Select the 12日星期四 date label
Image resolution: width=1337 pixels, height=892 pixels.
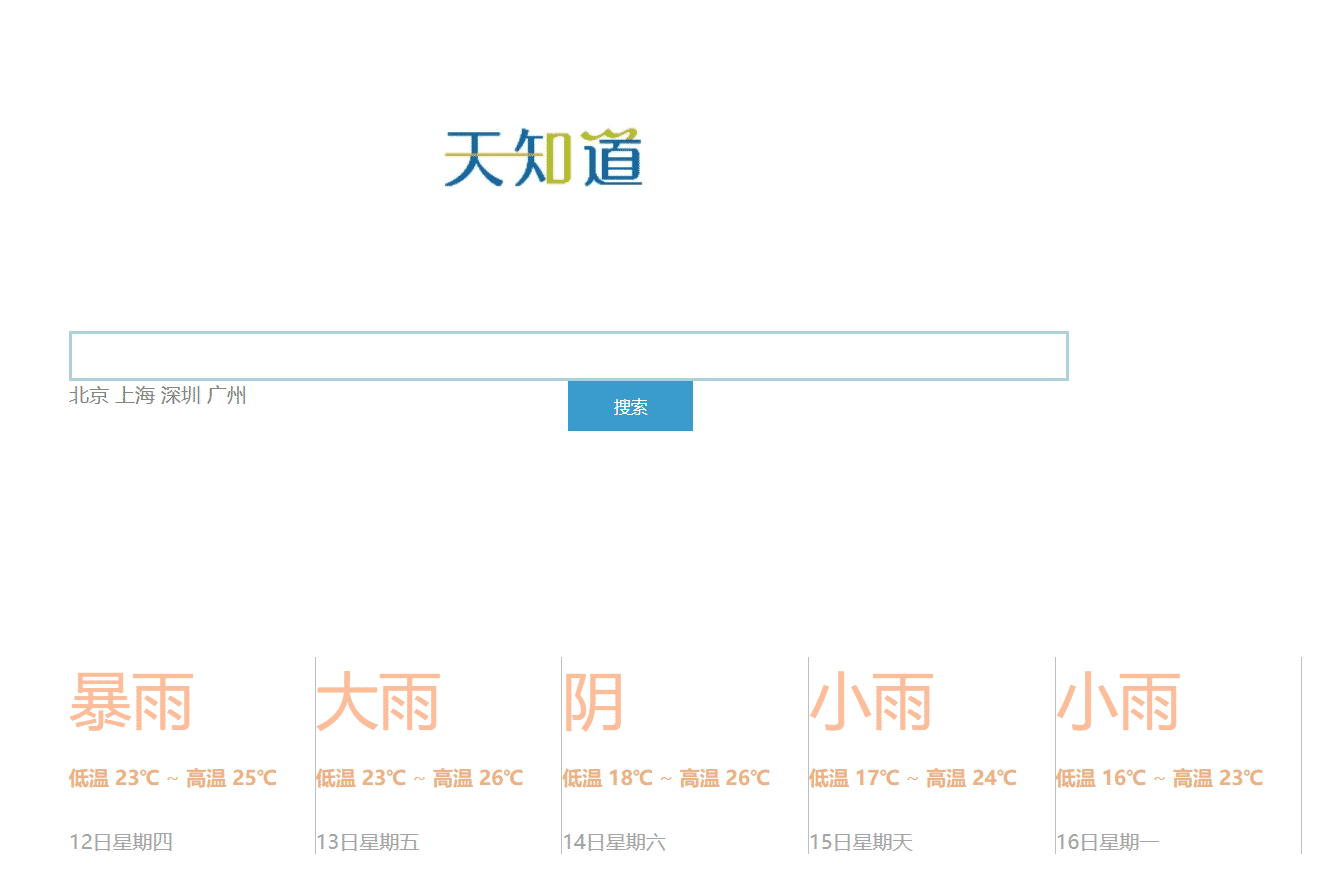tap(121, 842)
